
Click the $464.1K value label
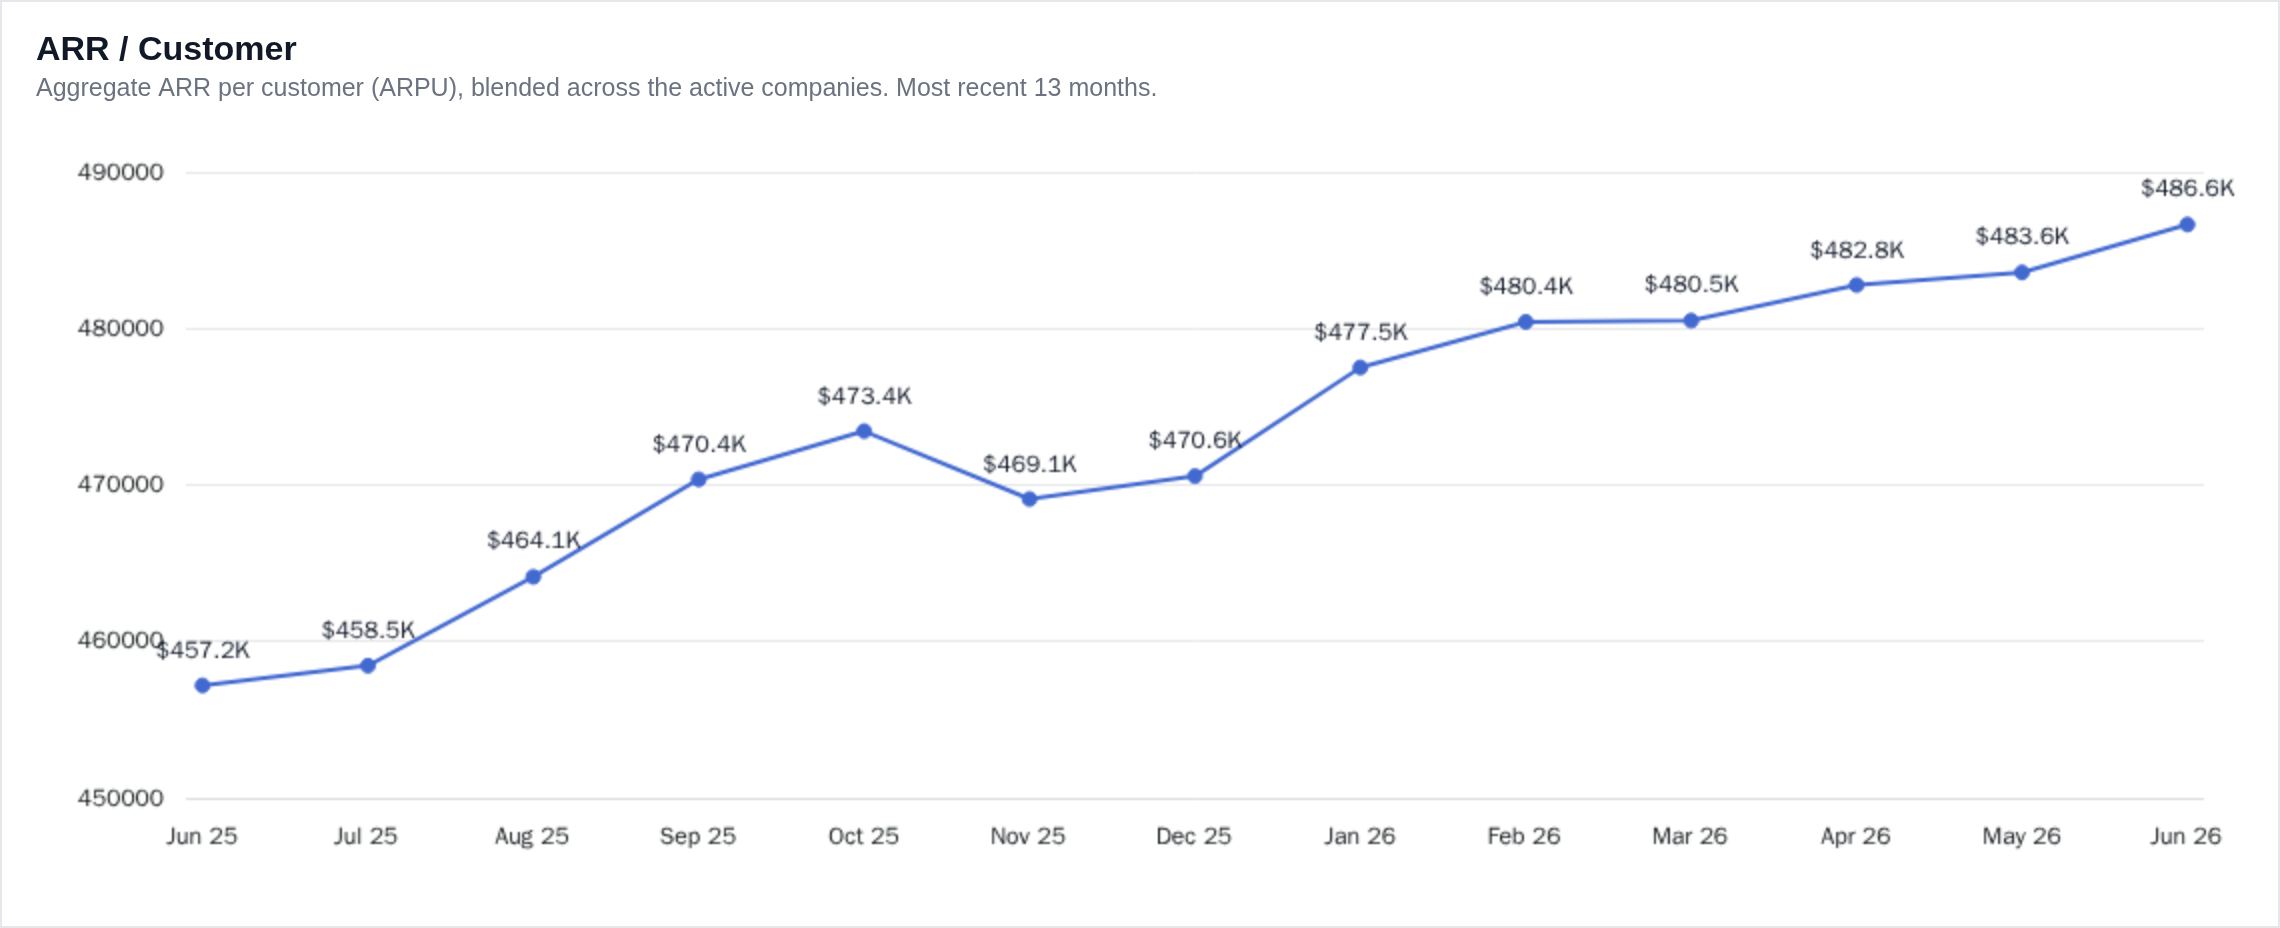click(x=534, y=540)
